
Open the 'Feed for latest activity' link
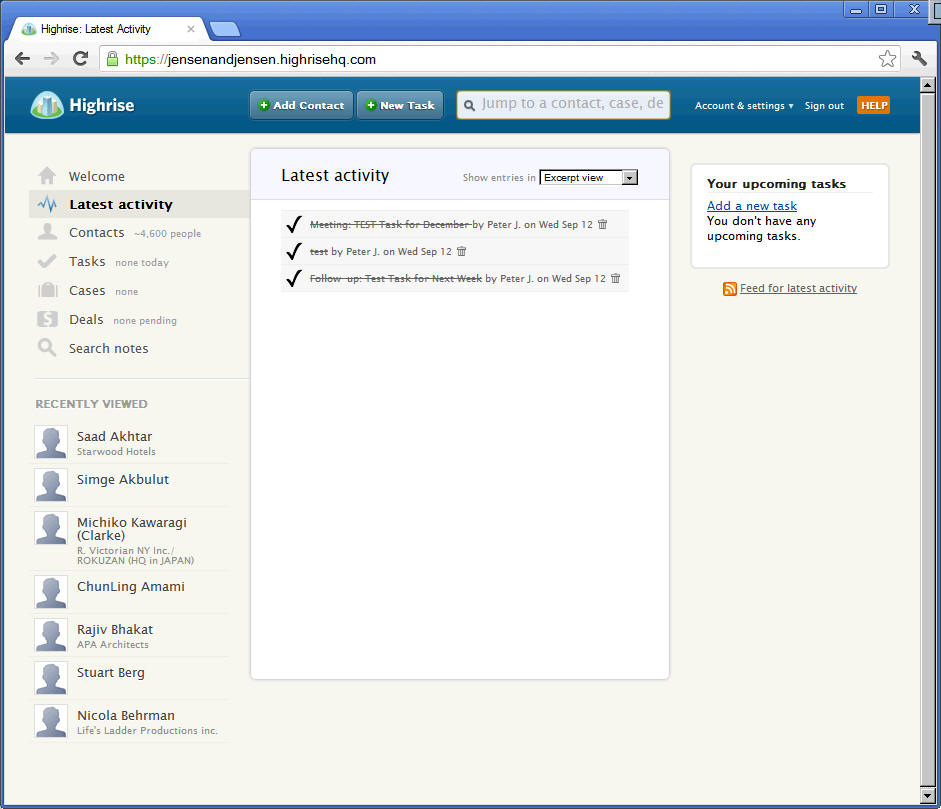click(798, 289)
